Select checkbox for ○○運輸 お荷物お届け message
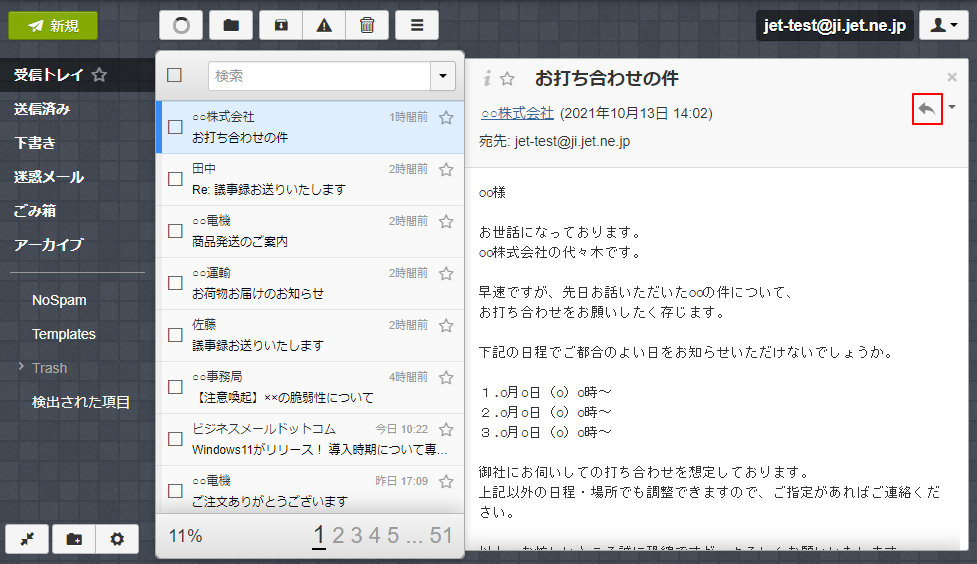The image size is (977, 564). coord(175,283)
